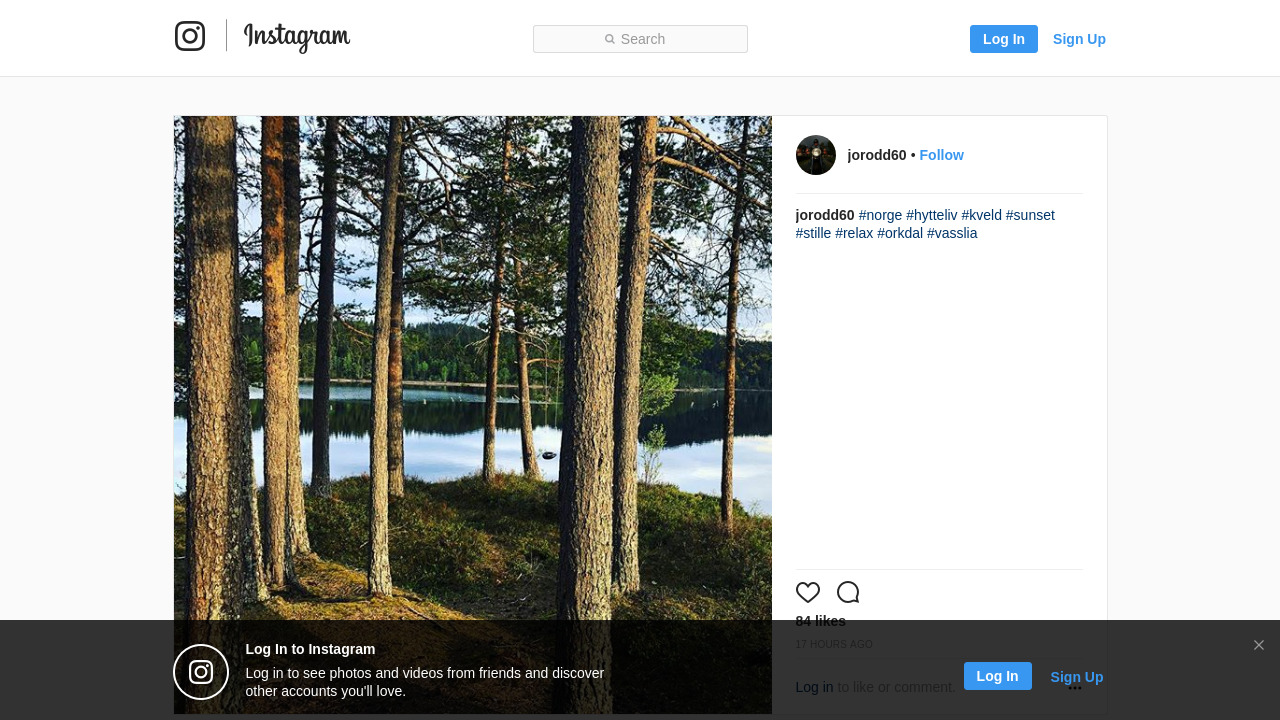This screenshot has width=1280, height=720.
Task: Open the more options ellipsis menu
Action: tap(1075, 688)
